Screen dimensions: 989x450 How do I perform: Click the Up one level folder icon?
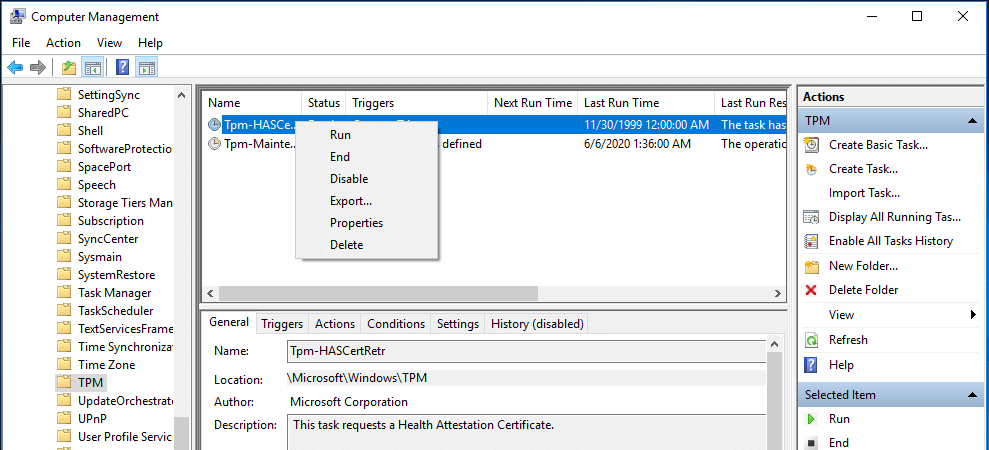(69, 67)
